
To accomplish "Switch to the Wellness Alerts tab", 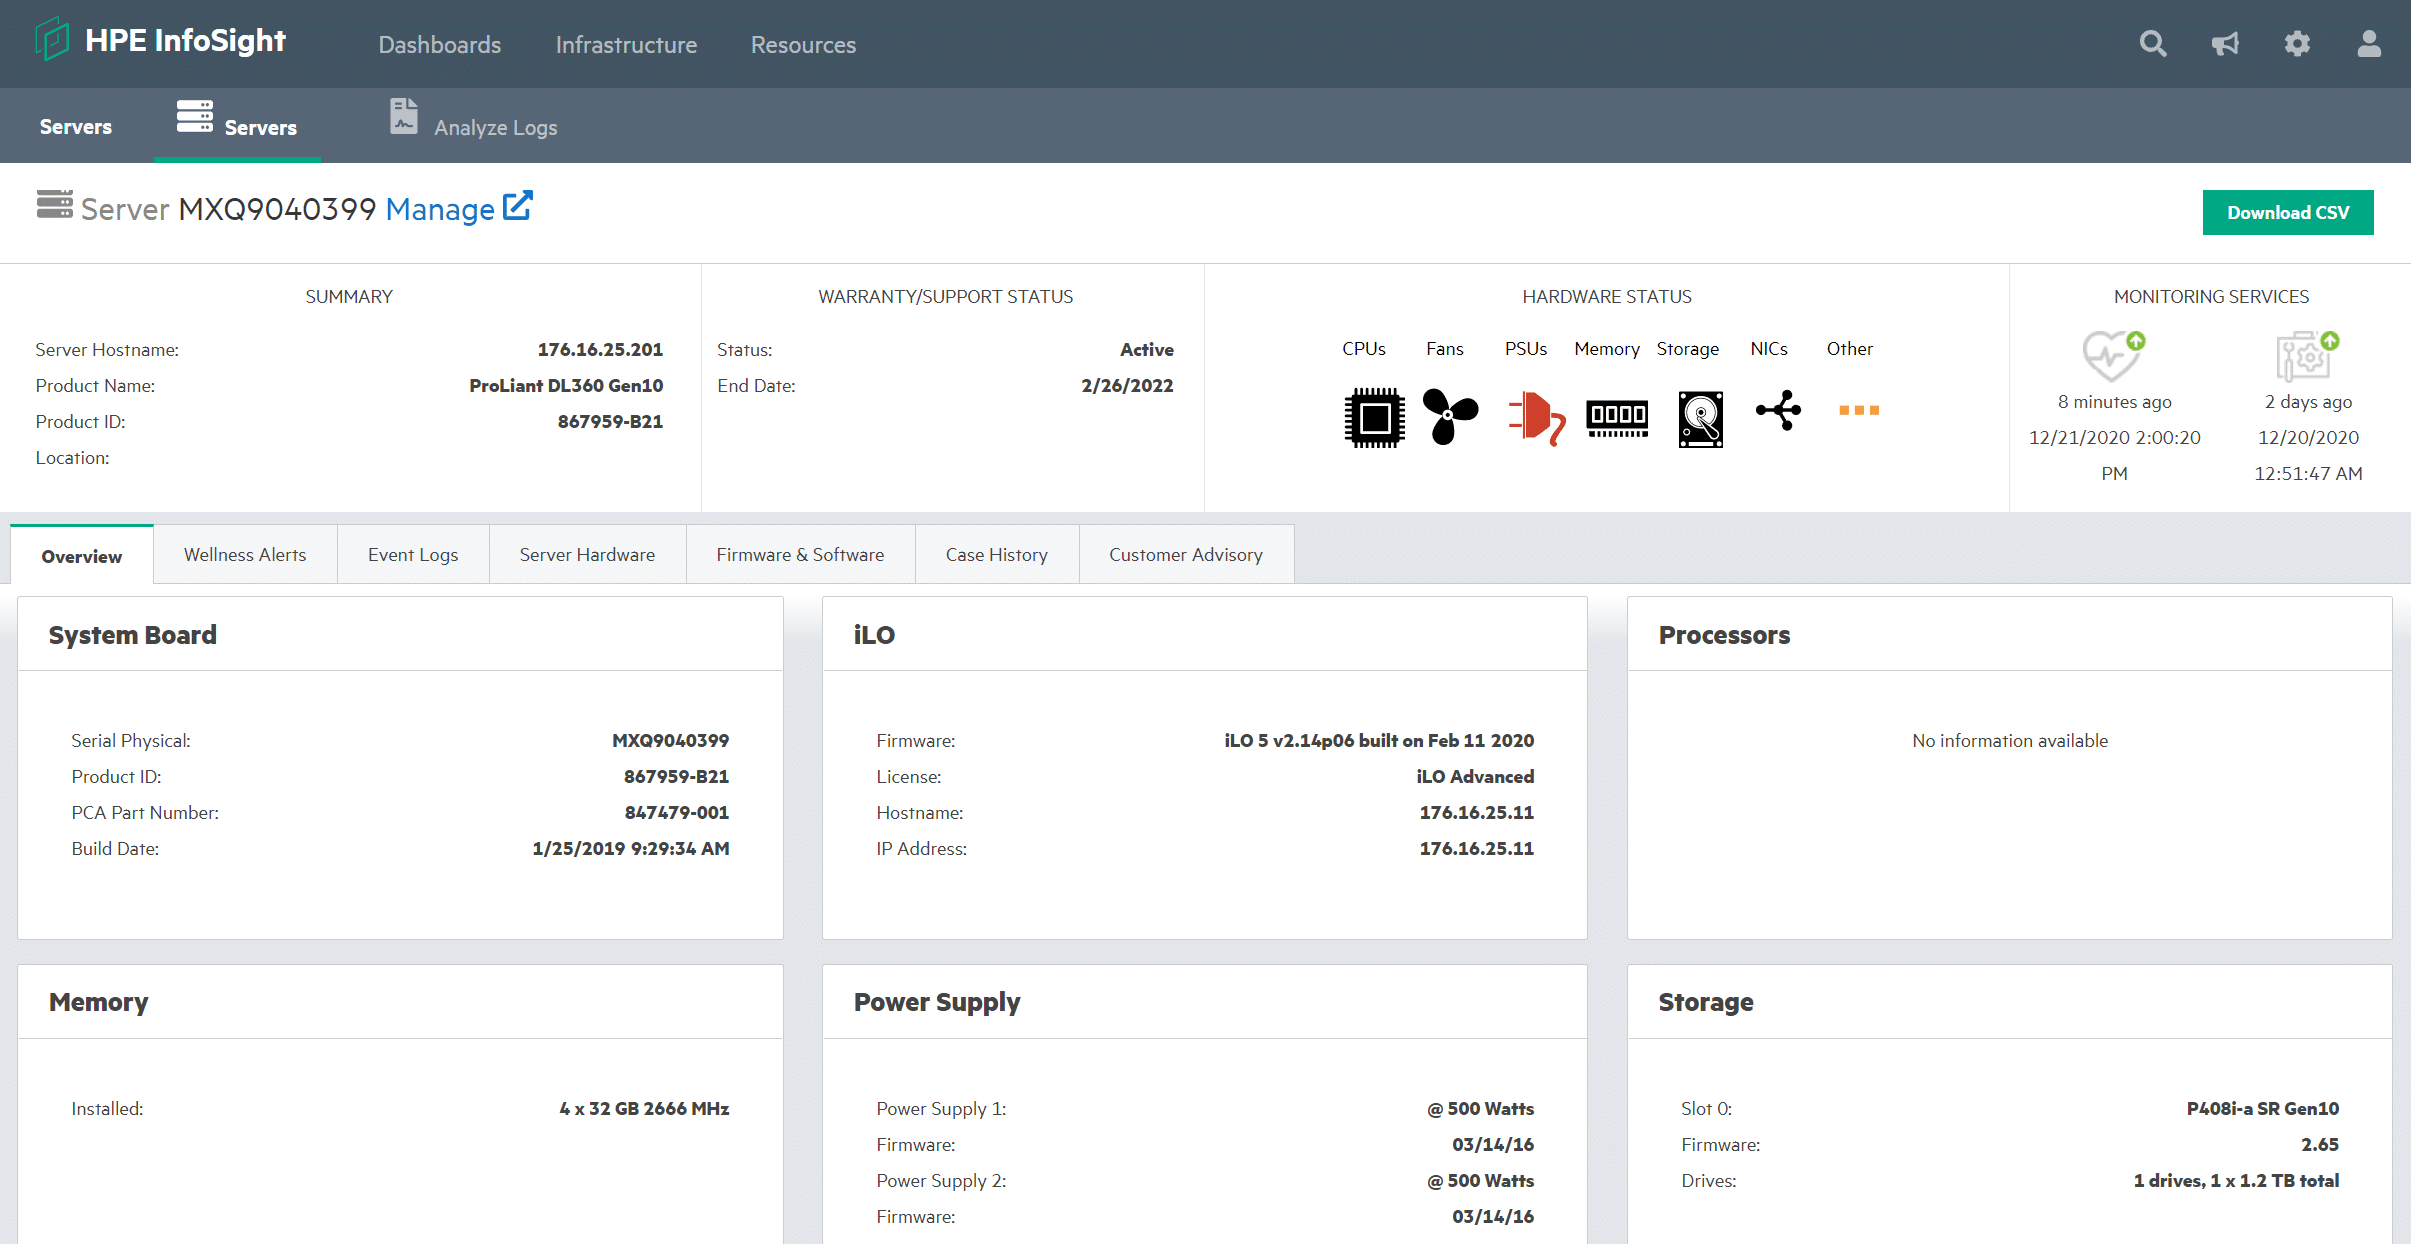I will coord(245,555).
